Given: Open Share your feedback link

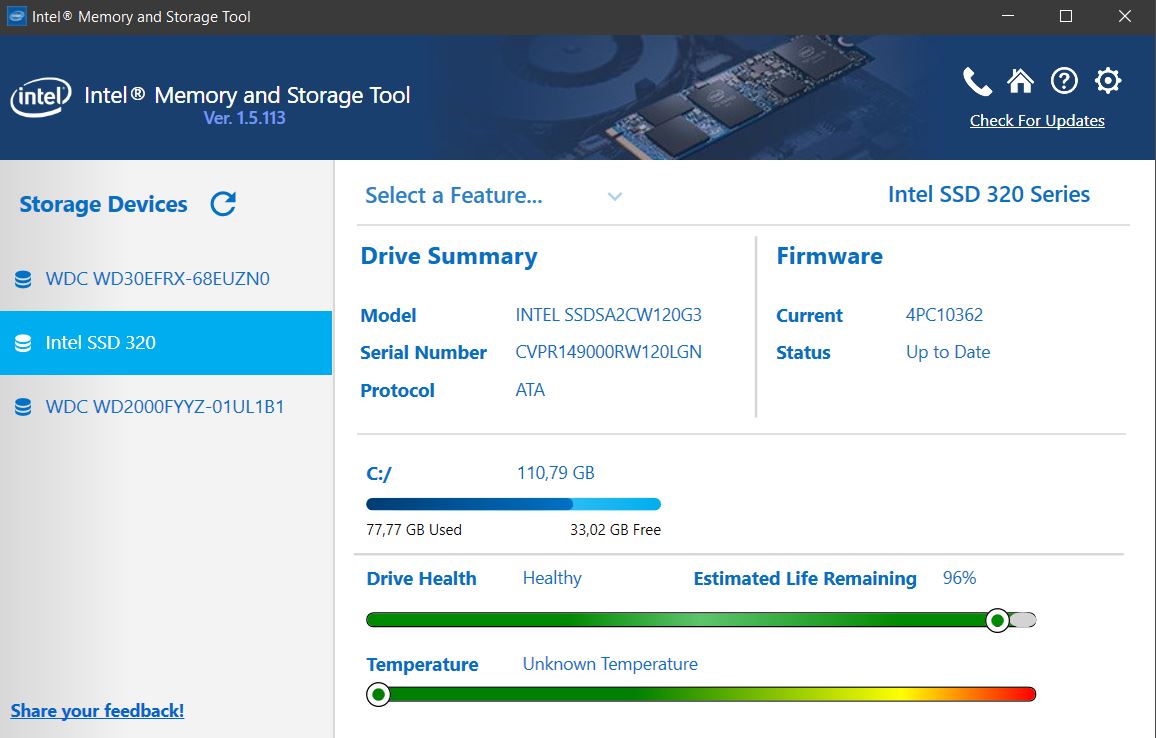Looking at the screenshot, I should (97, 711).
